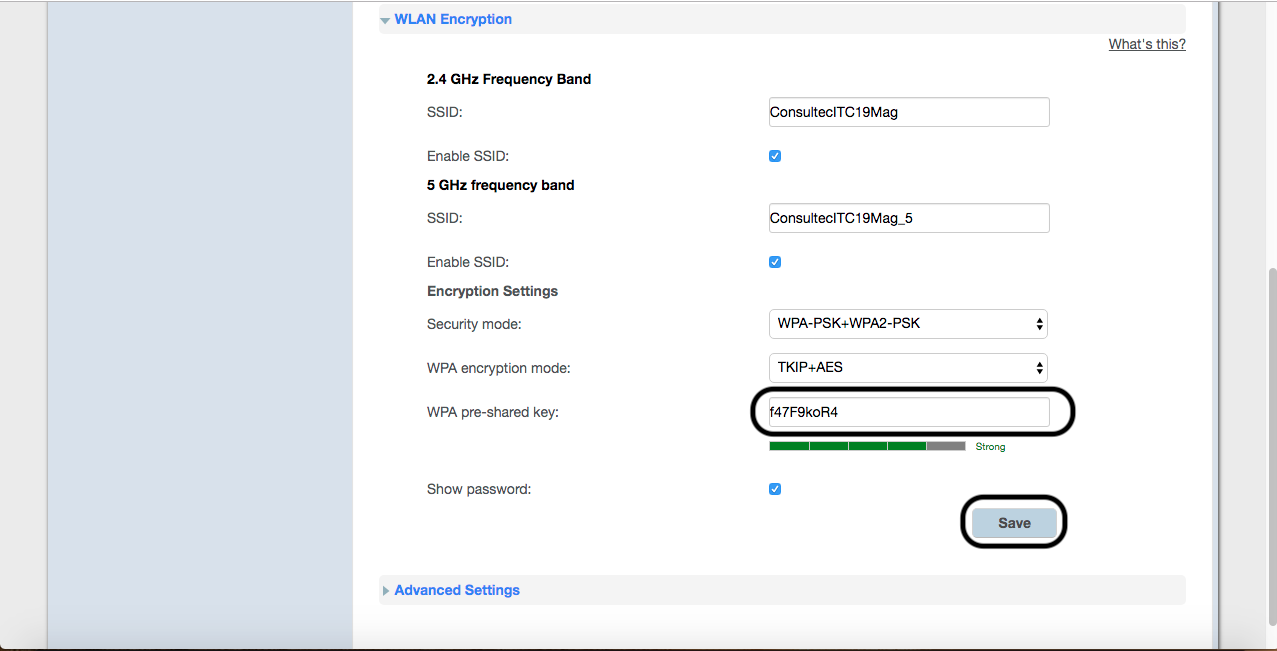Viewport: 1277px width, 651px height.
Task: Open the Security mode dropdown
Action: pos(907,324)
